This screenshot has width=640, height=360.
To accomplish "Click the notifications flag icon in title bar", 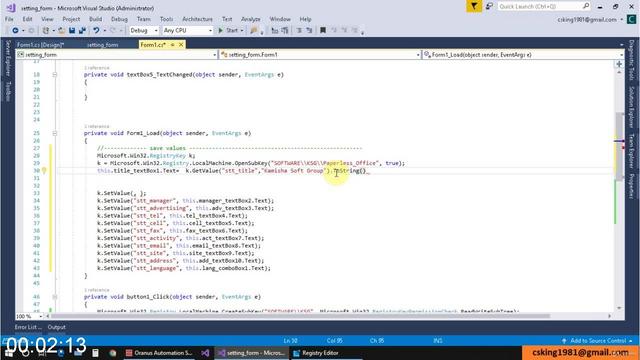I will (474, 7).
